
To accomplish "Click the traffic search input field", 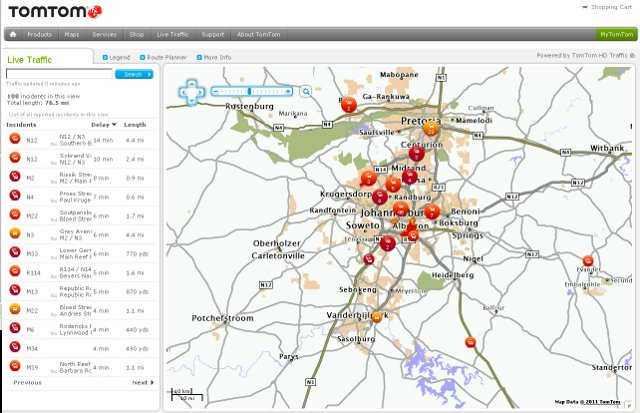I will coord(60,74).
